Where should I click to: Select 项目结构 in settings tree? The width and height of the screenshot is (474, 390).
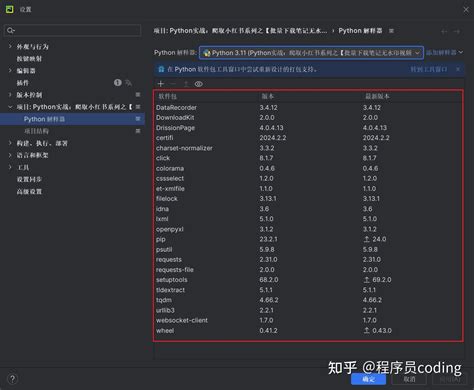(36, 131)
